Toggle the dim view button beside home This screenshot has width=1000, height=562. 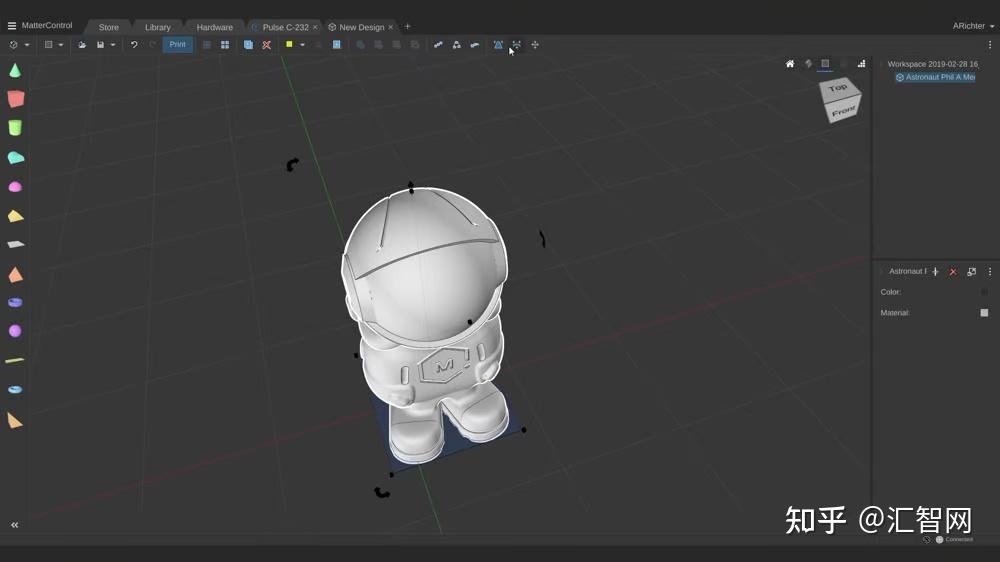[x=808, y=64]
